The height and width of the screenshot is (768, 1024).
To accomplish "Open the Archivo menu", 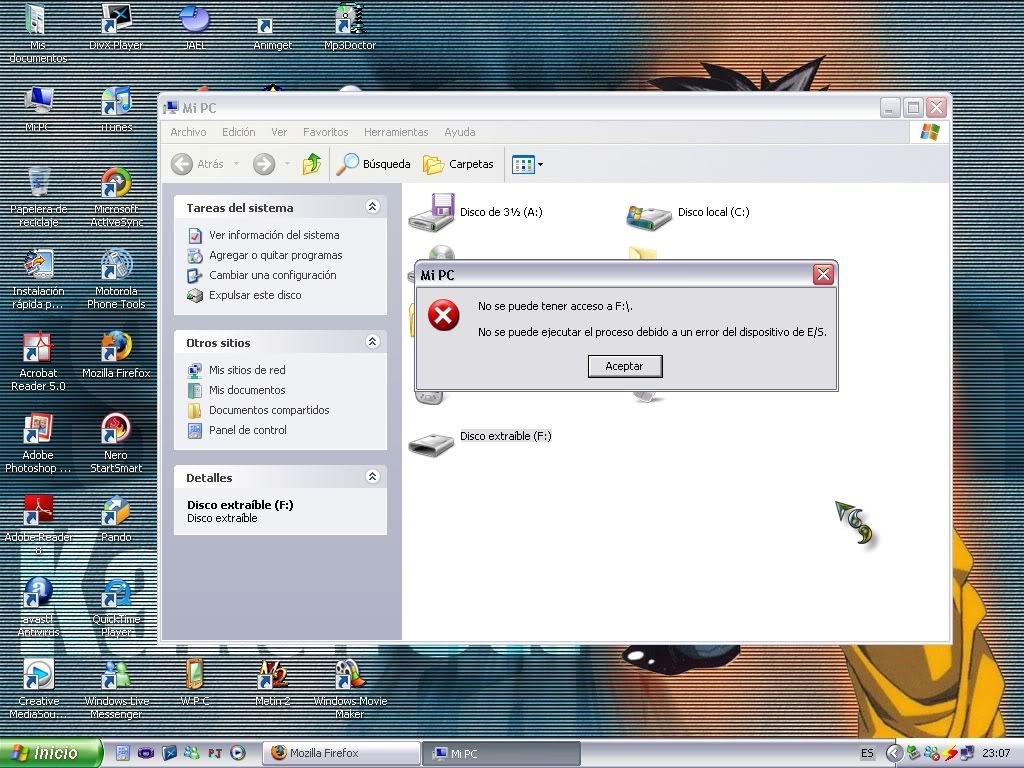I will click(188, 132).
